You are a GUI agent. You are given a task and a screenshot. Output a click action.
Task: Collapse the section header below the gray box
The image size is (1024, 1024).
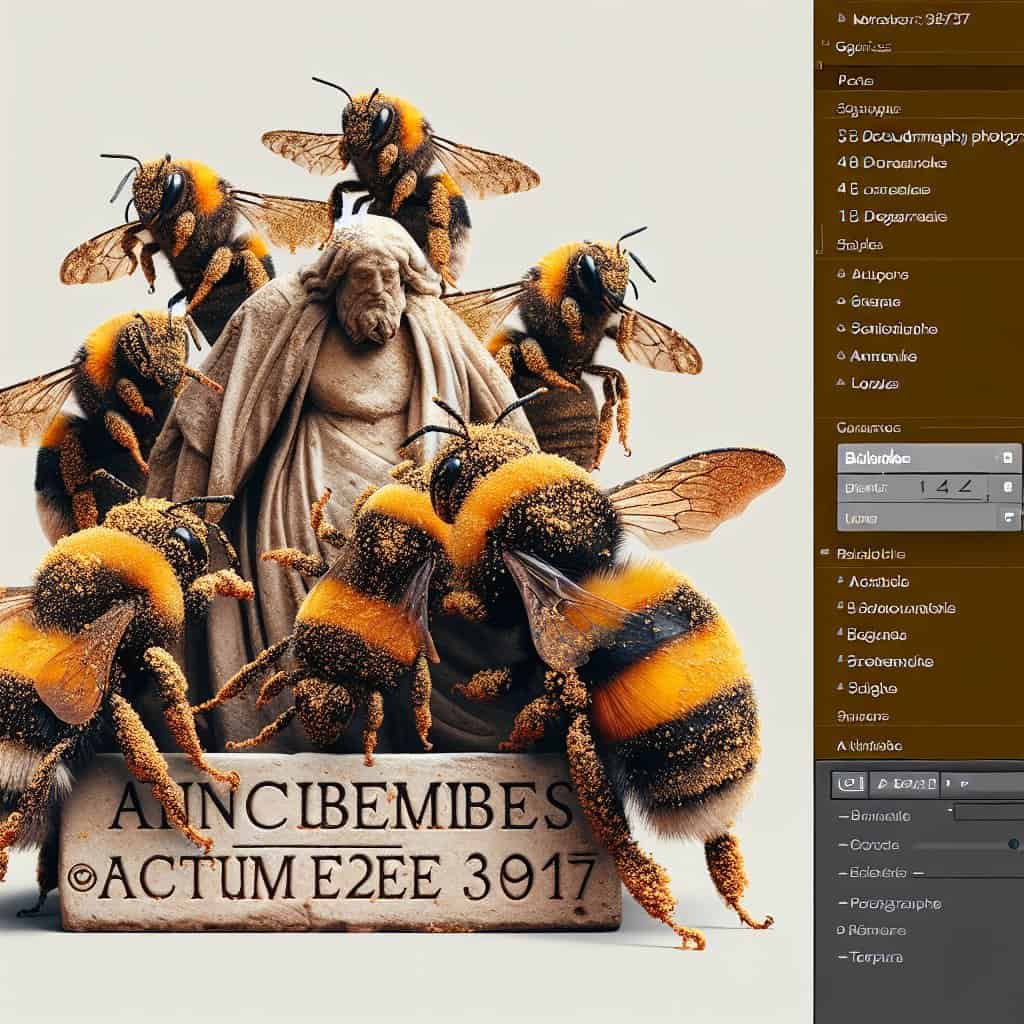click(x=825, y=554)
